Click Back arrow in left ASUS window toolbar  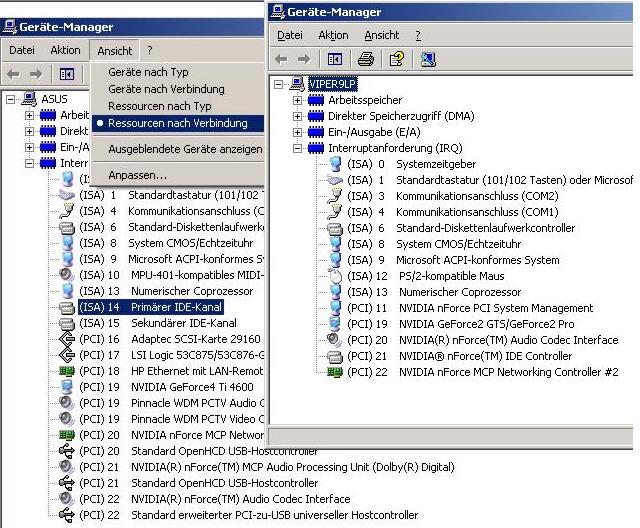[13, 74]
